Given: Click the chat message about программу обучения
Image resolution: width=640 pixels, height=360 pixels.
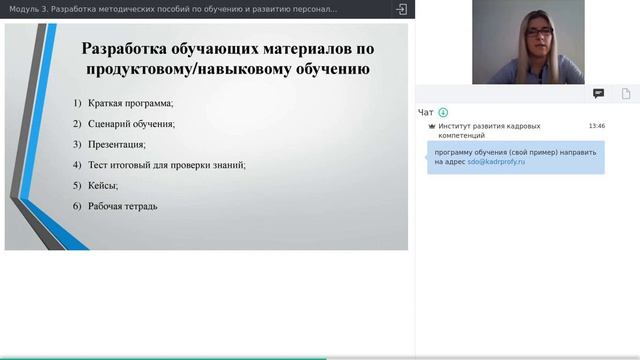Looking at the screenshot, I should click(x=516, y=157).
